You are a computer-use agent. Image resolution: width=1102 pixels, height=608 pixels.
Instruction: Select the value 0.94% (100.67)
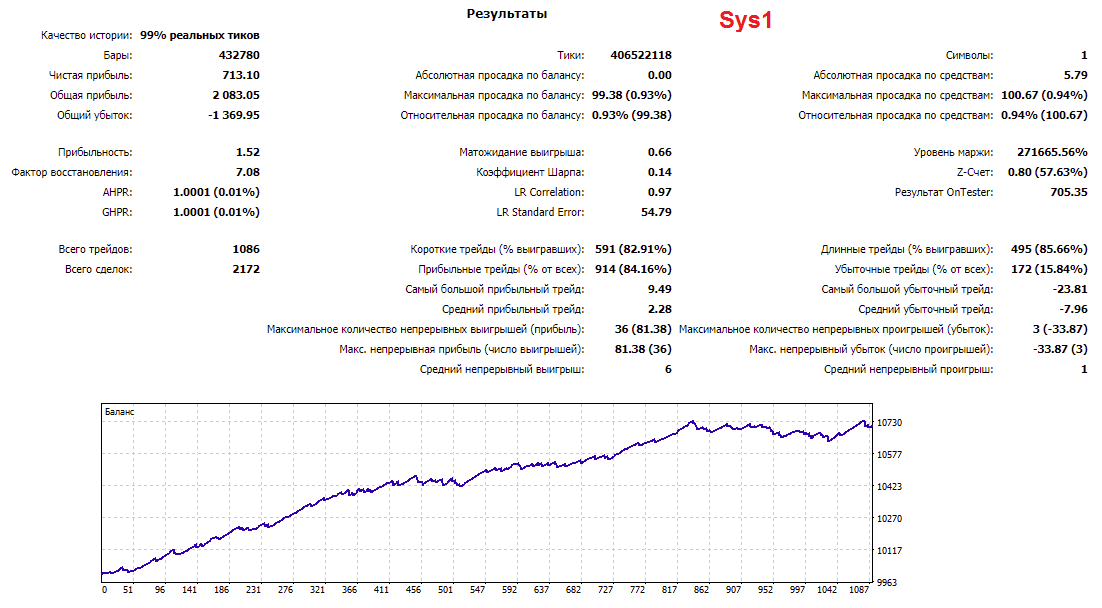click(1044, 115)
